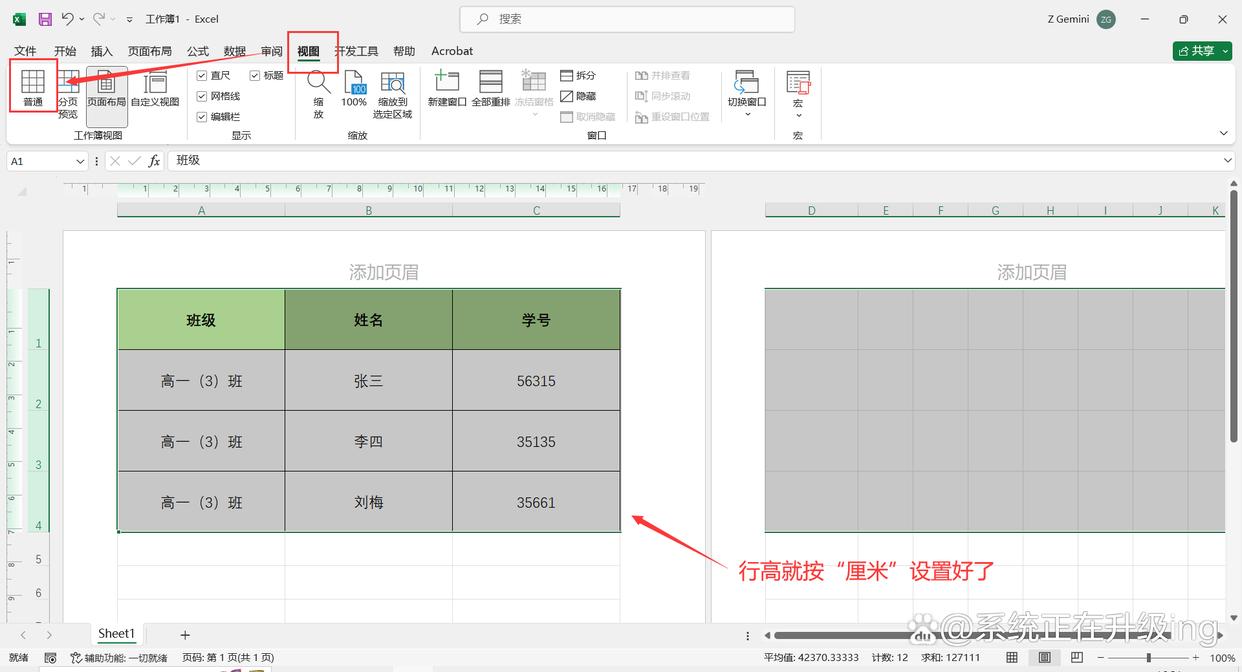Arrange All windows (全部重排)

[491, 90]
